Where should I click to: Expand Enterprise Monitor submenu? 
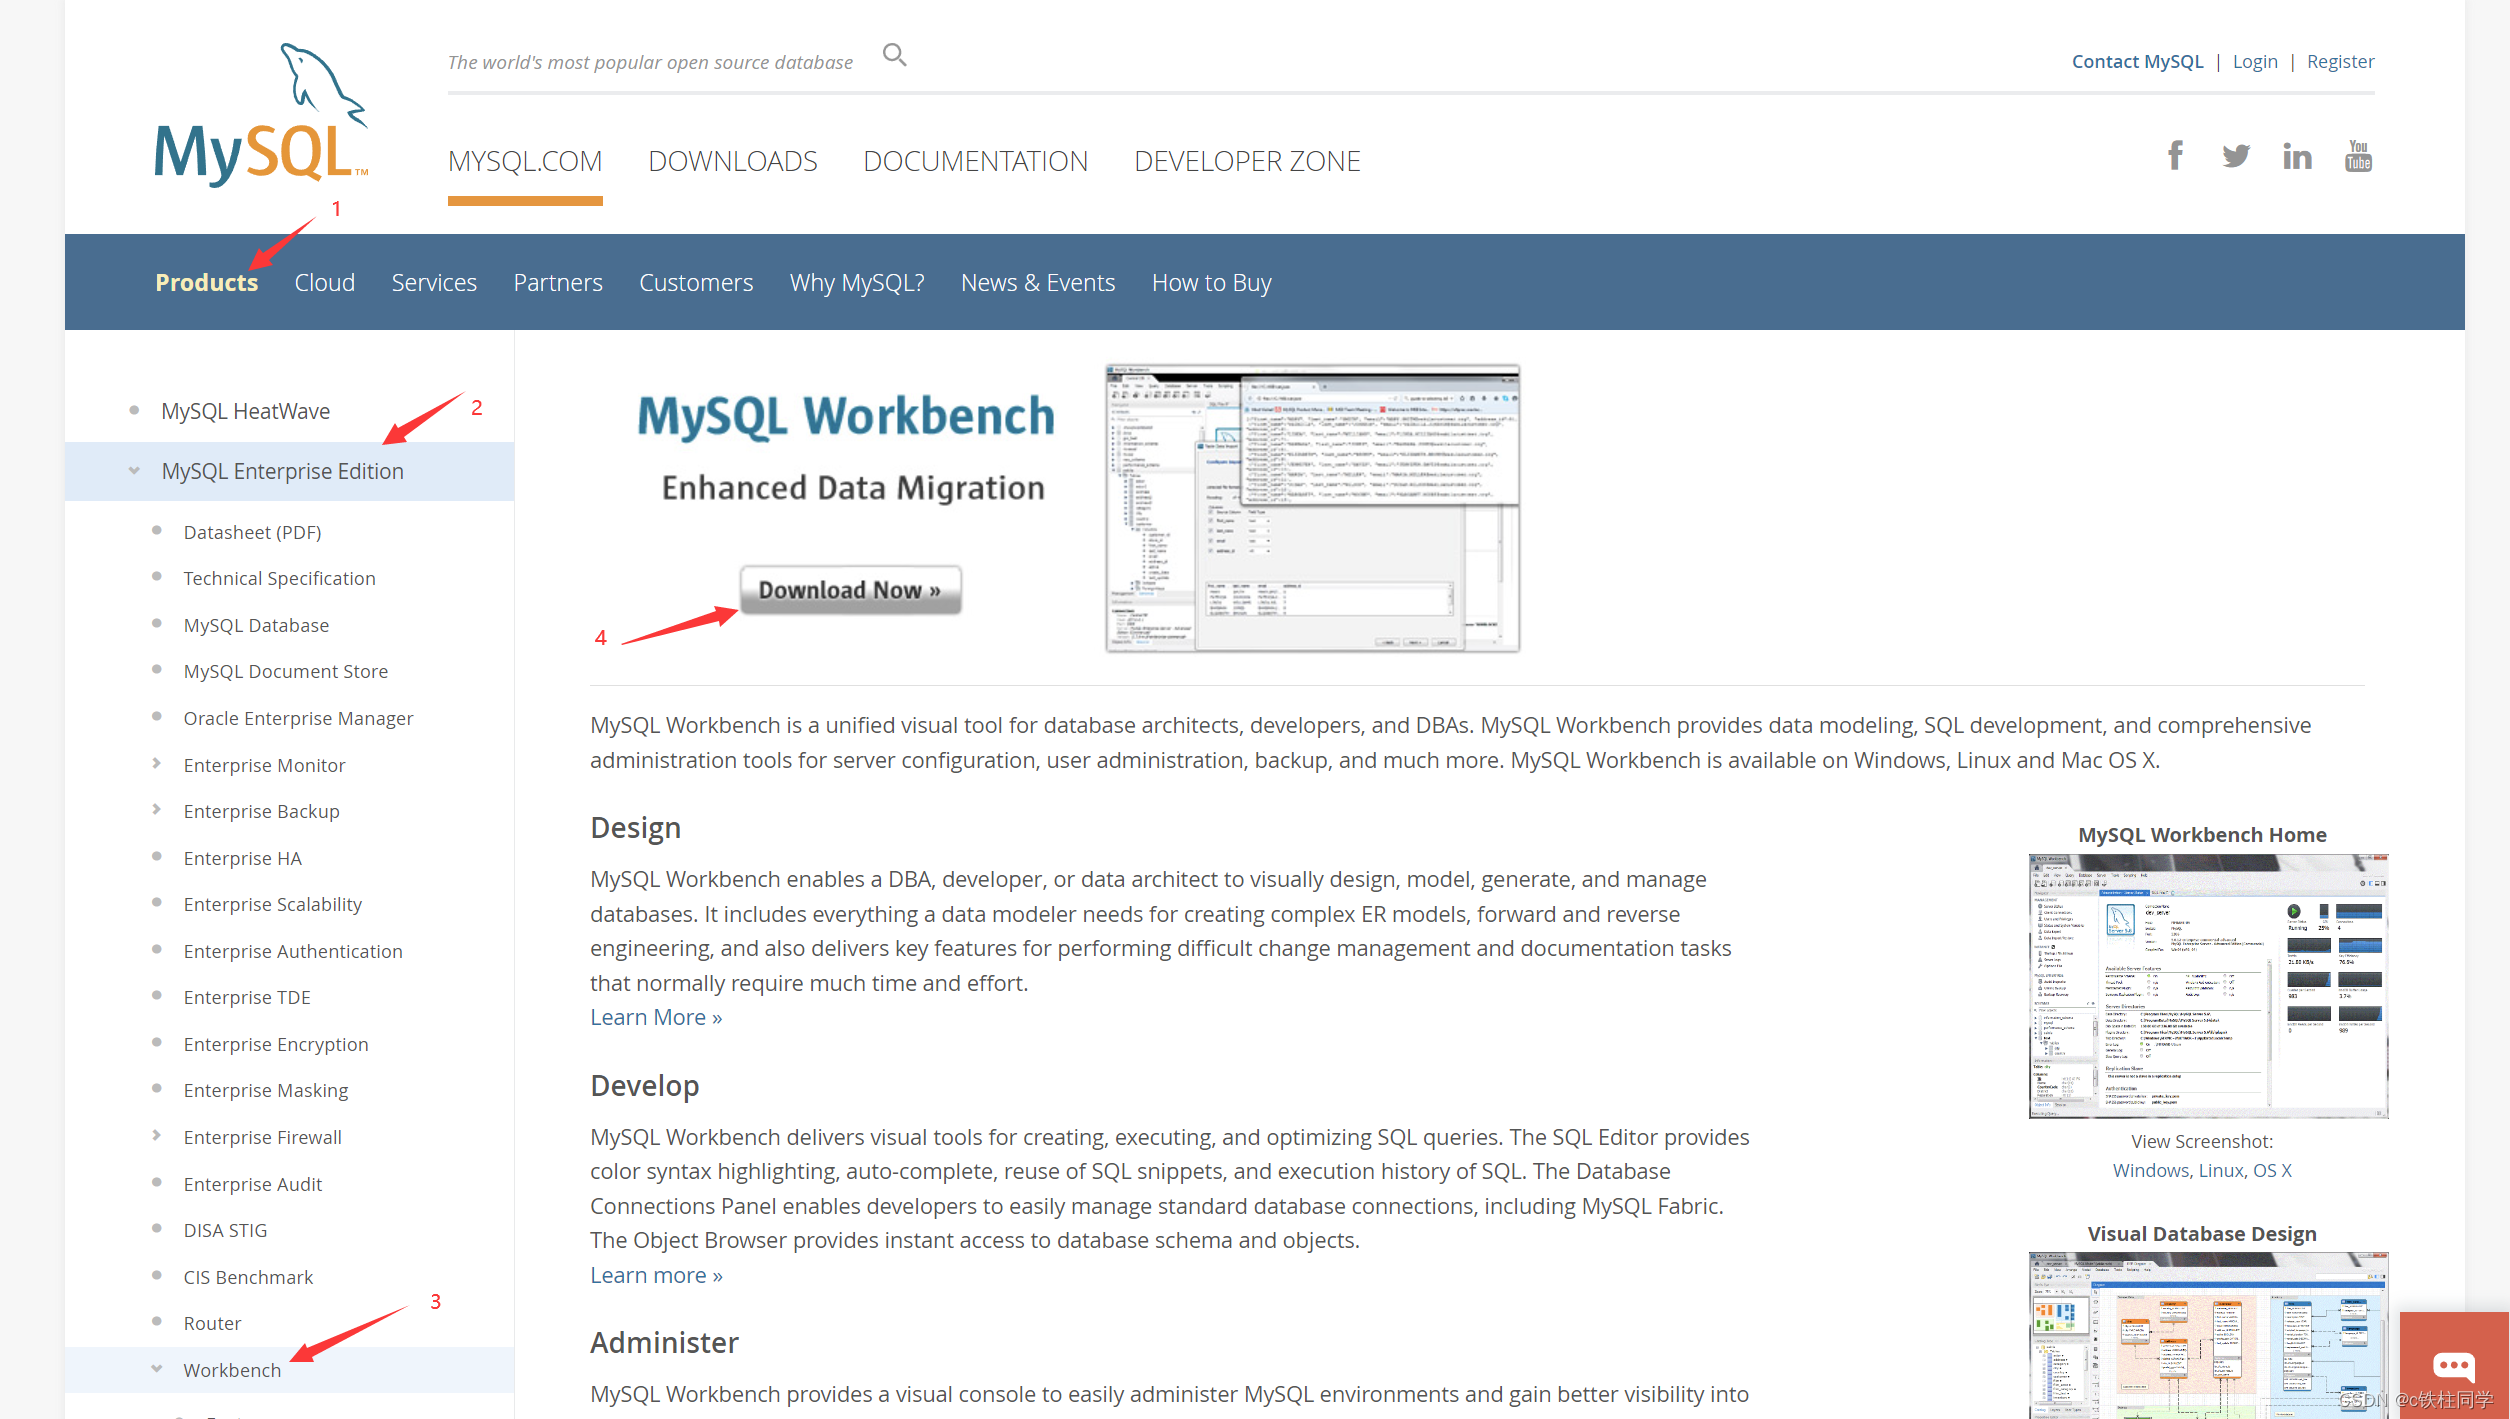click(156, 763)
